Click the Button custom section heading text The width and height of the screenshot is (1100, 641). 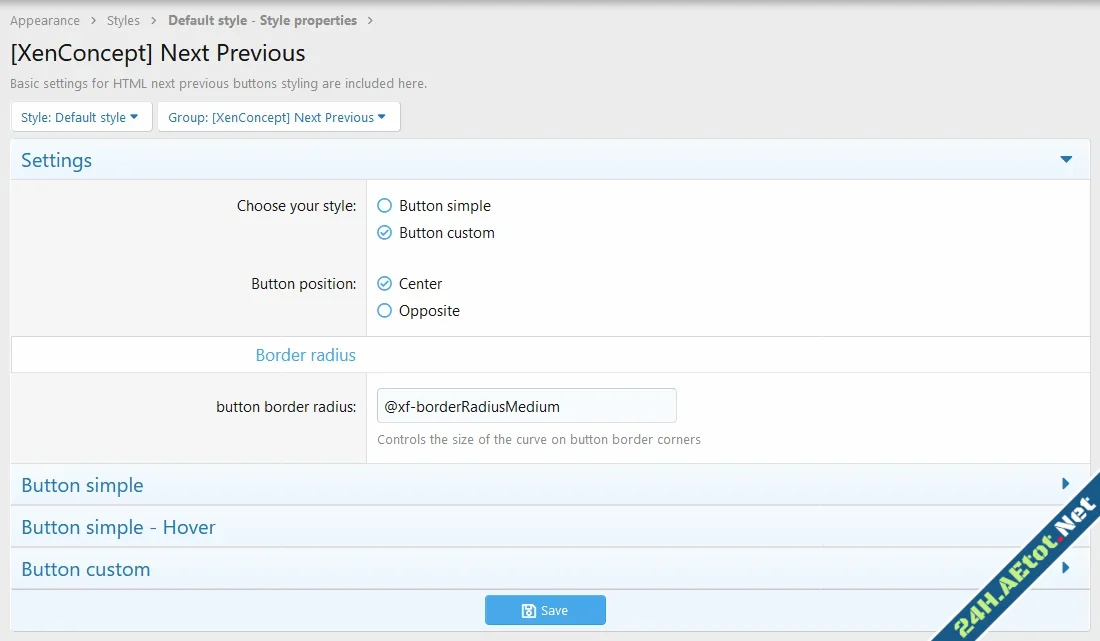[86, 569]
